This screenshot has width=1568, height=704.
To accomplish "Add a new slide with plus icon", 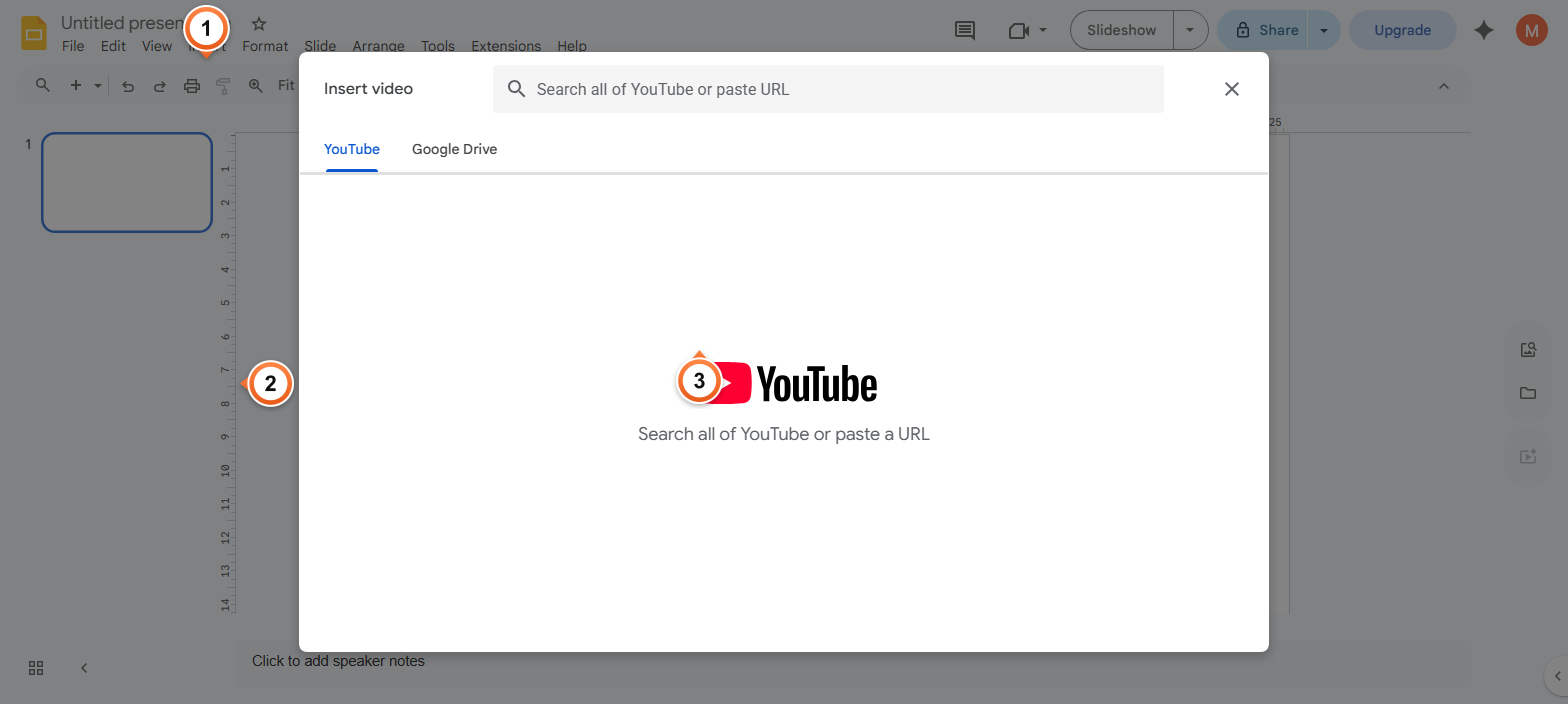I will click(76, 85).
